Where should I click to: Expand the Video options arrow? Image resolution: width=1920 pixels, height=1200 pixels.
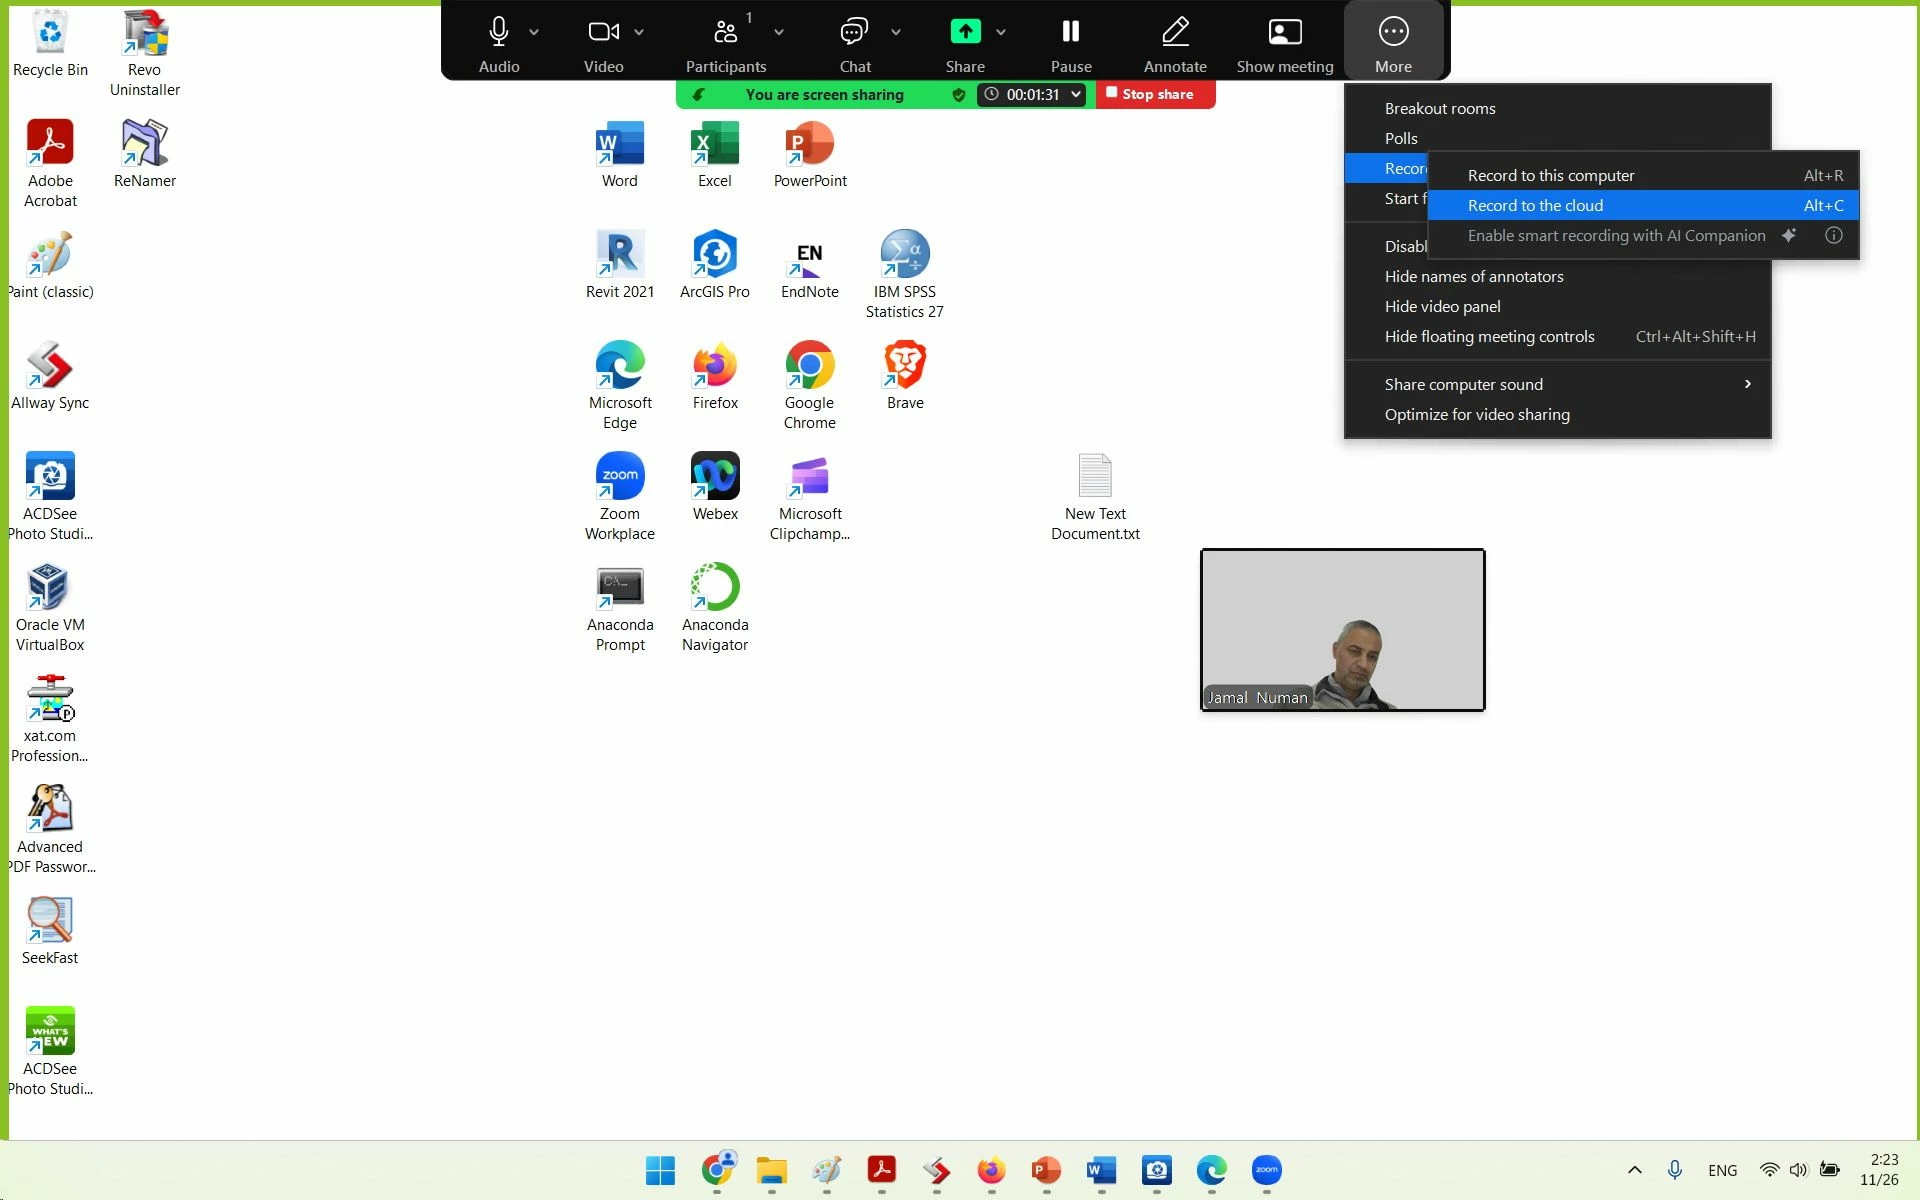[x=639, y=33]
